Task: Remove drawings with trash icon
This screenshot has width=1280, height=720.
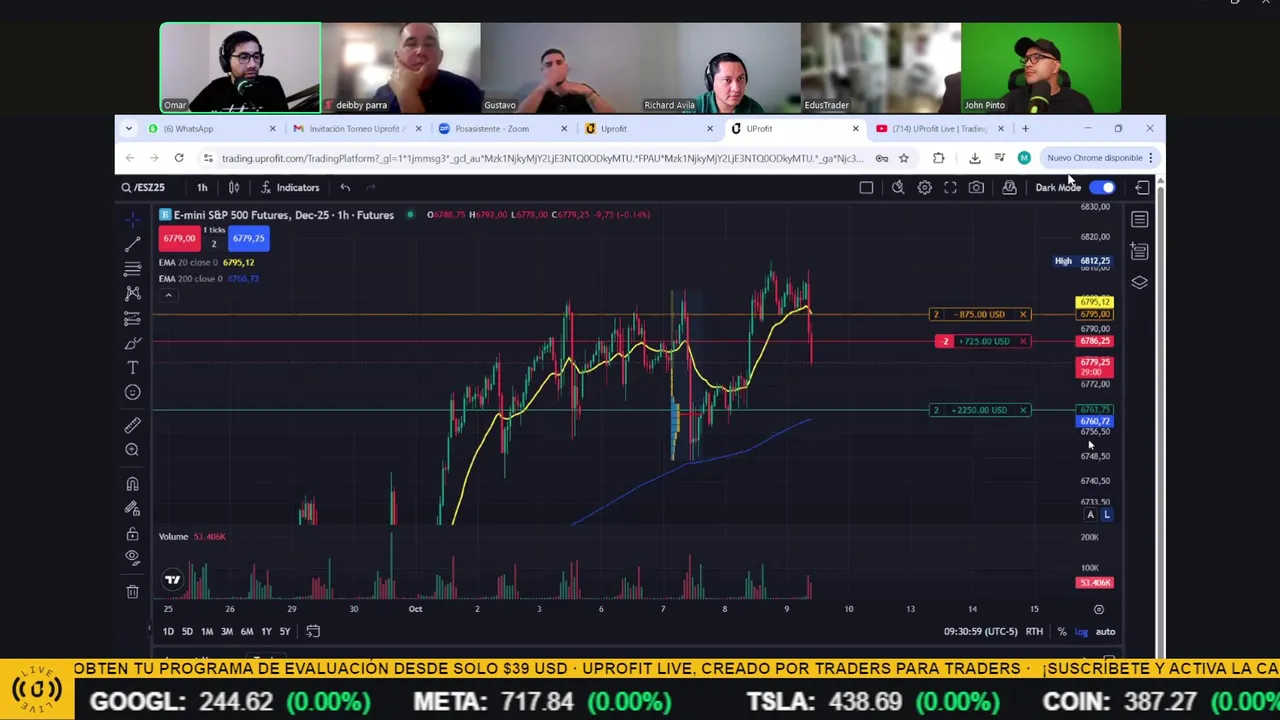Action: pos(132,592)
